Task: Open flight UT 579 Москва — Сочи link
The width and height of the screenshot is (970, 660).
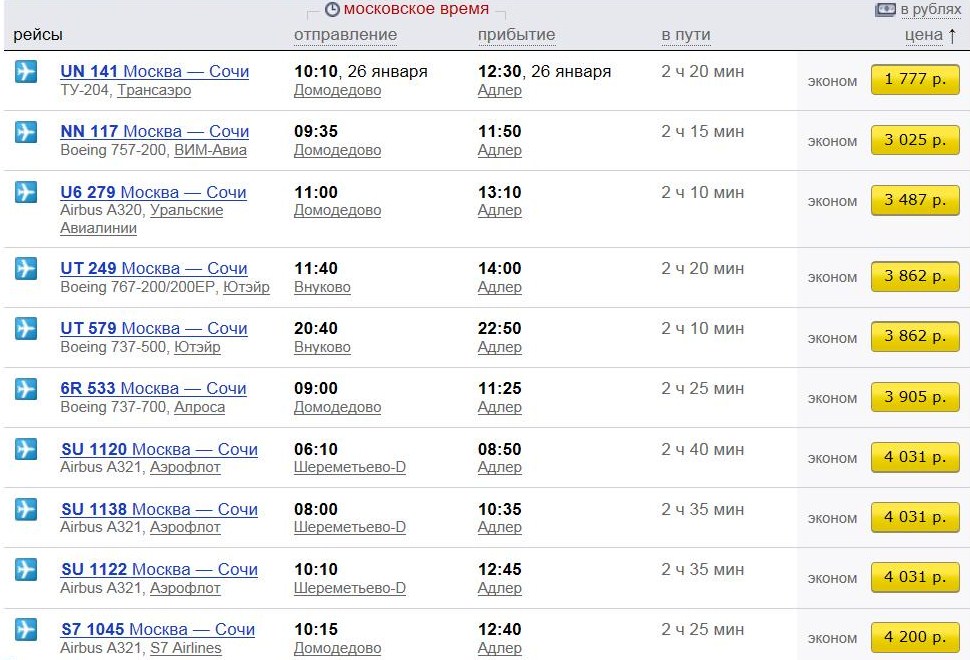Action: (x=154, y=328)
